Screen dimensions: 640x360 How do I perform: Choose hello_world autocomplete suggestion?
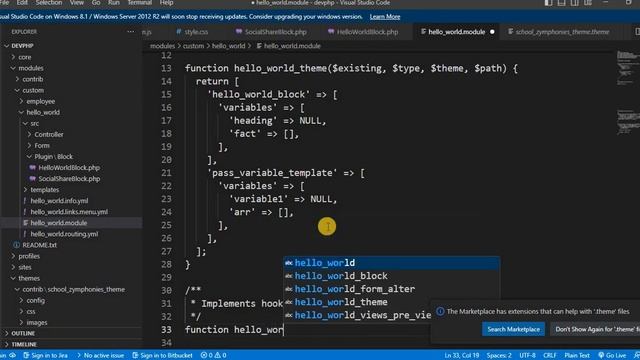coord(391,263)
